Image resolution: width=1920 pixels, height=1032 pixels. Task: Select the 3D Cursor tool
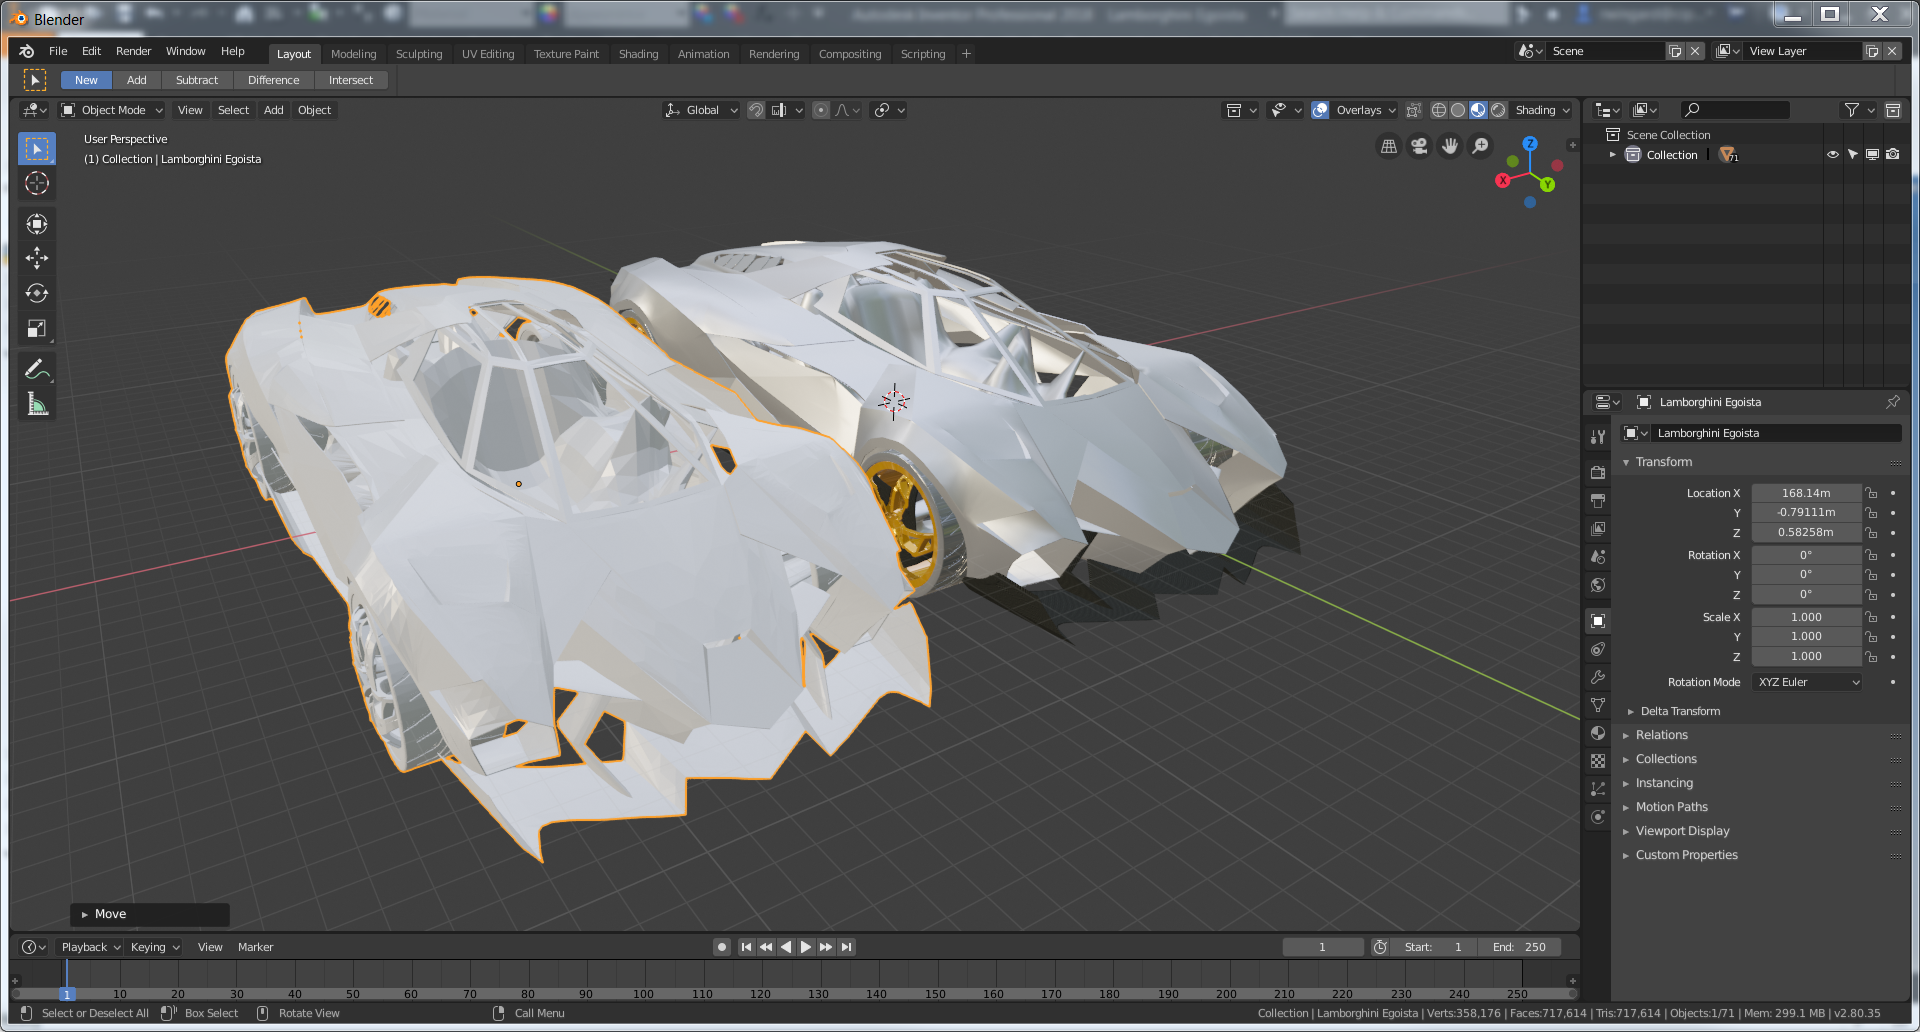[x=37, y=183]
